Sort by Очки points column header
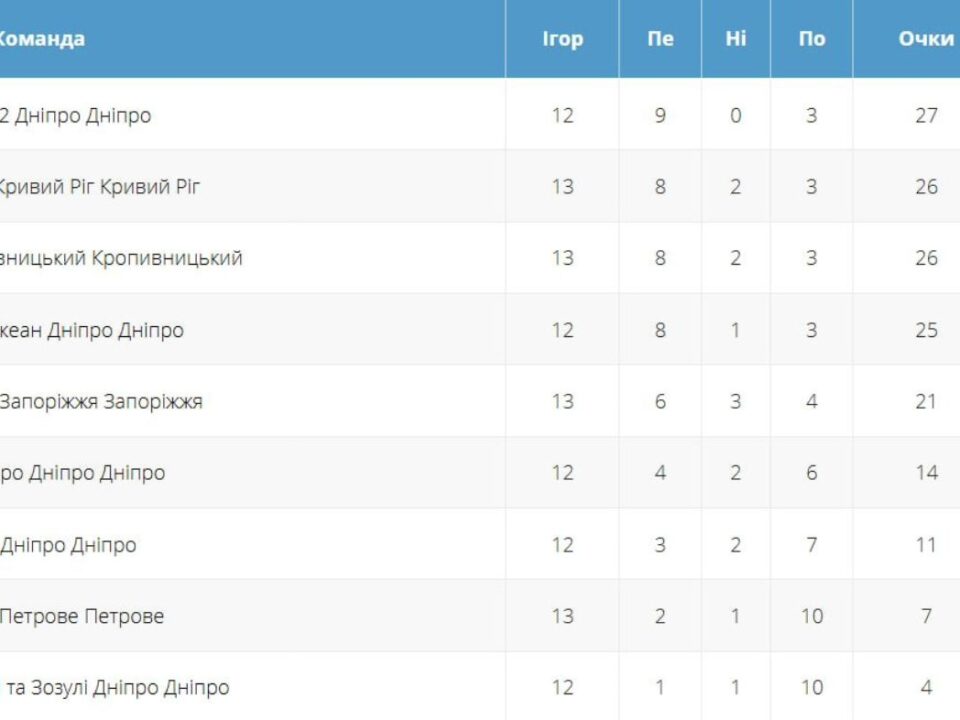Viewport: 960px width, 720px height. click(x=925, y=39)
